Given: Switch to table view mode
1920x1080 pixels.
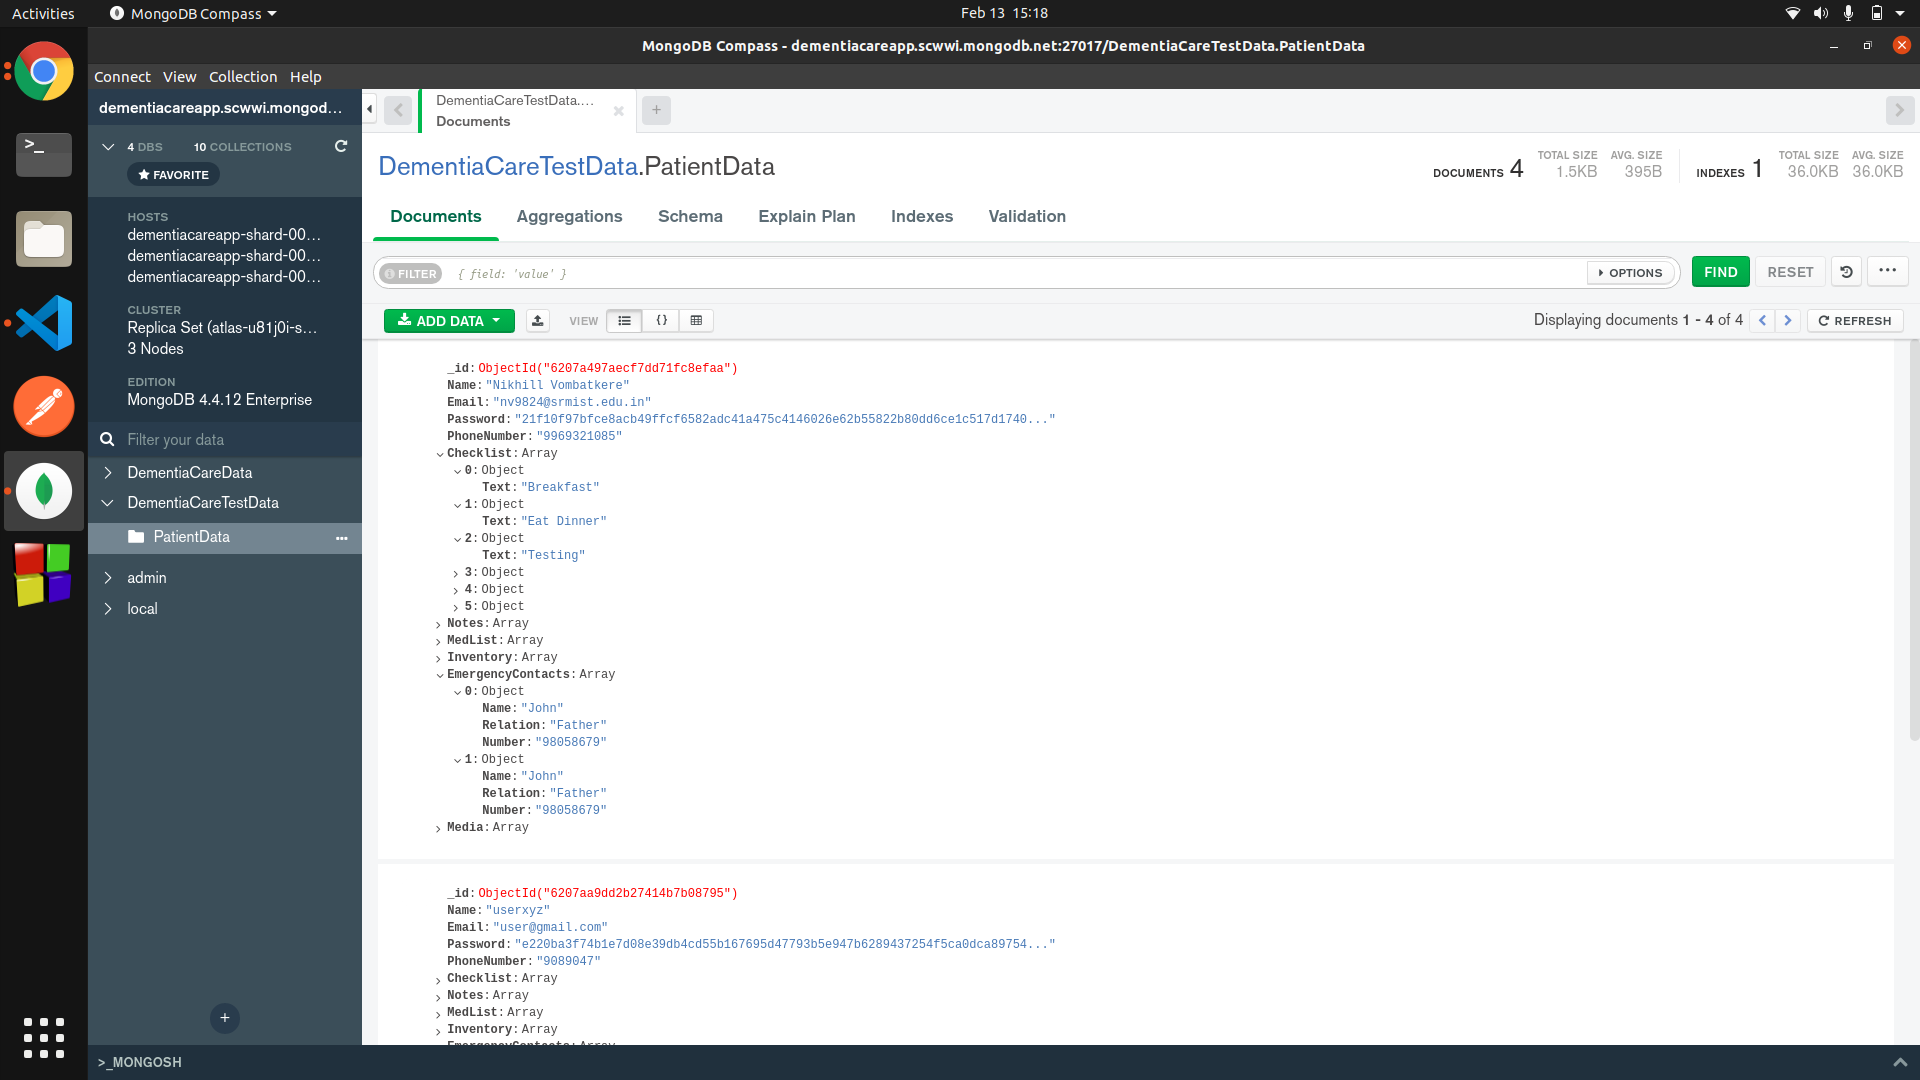Looking at the screenshot, I should [696, 321].
